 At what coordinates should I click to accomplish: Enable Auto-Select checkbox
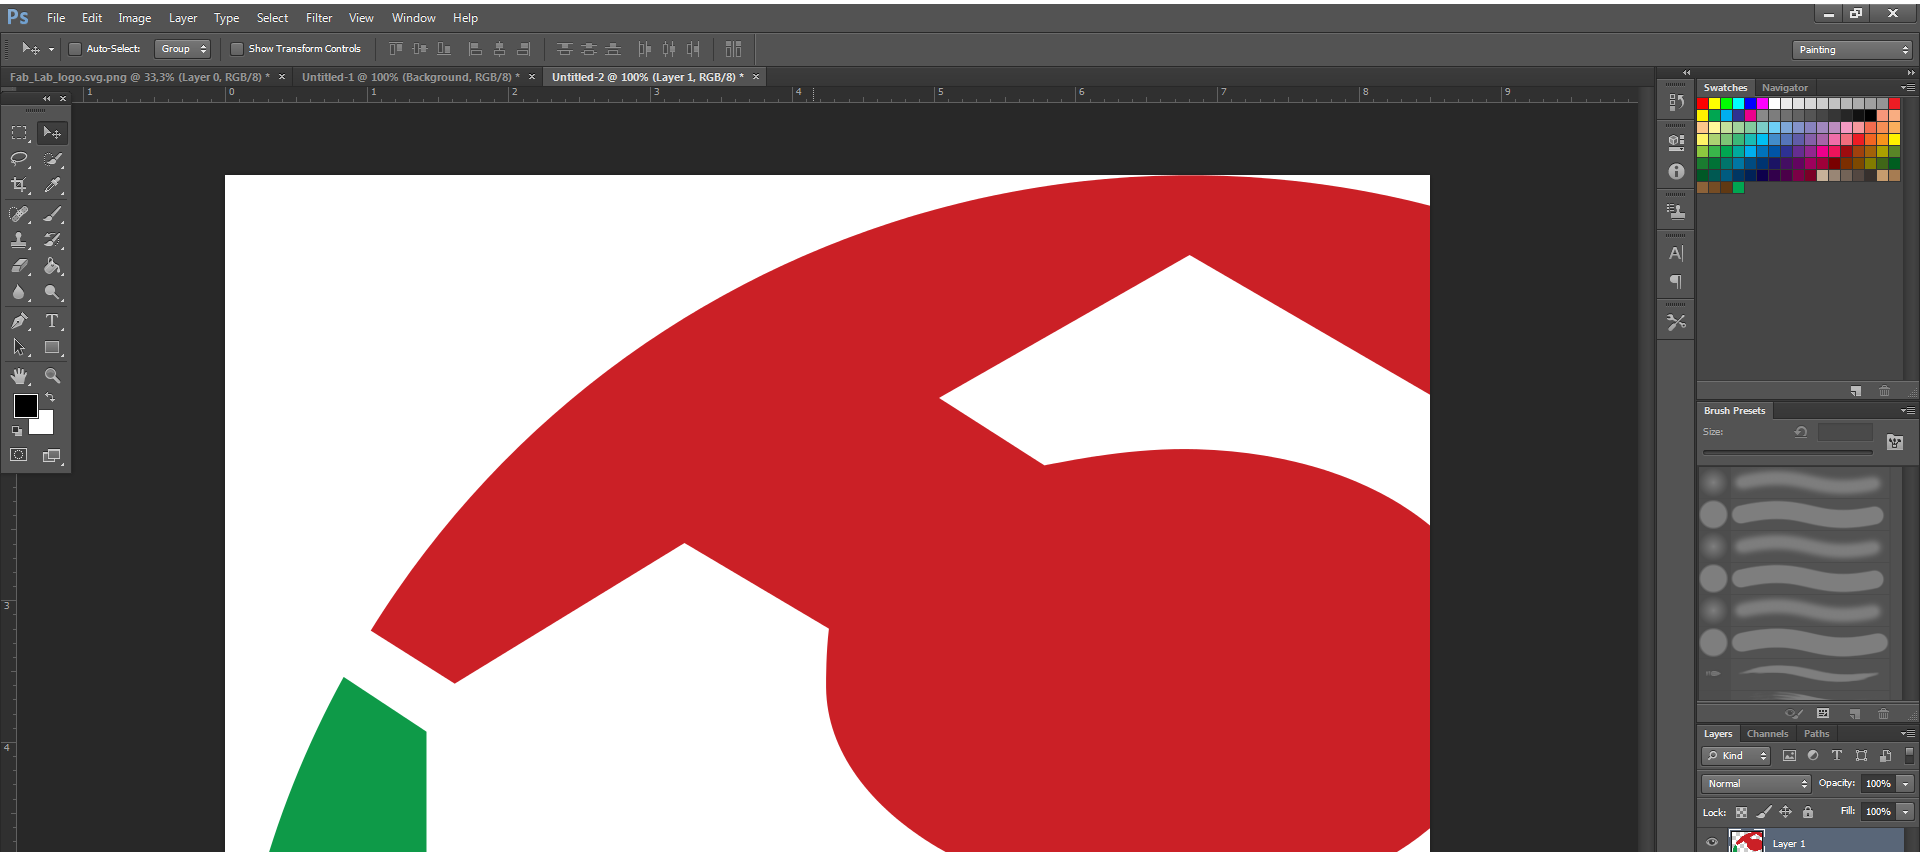pyautogui.click(x=74, y=49)
